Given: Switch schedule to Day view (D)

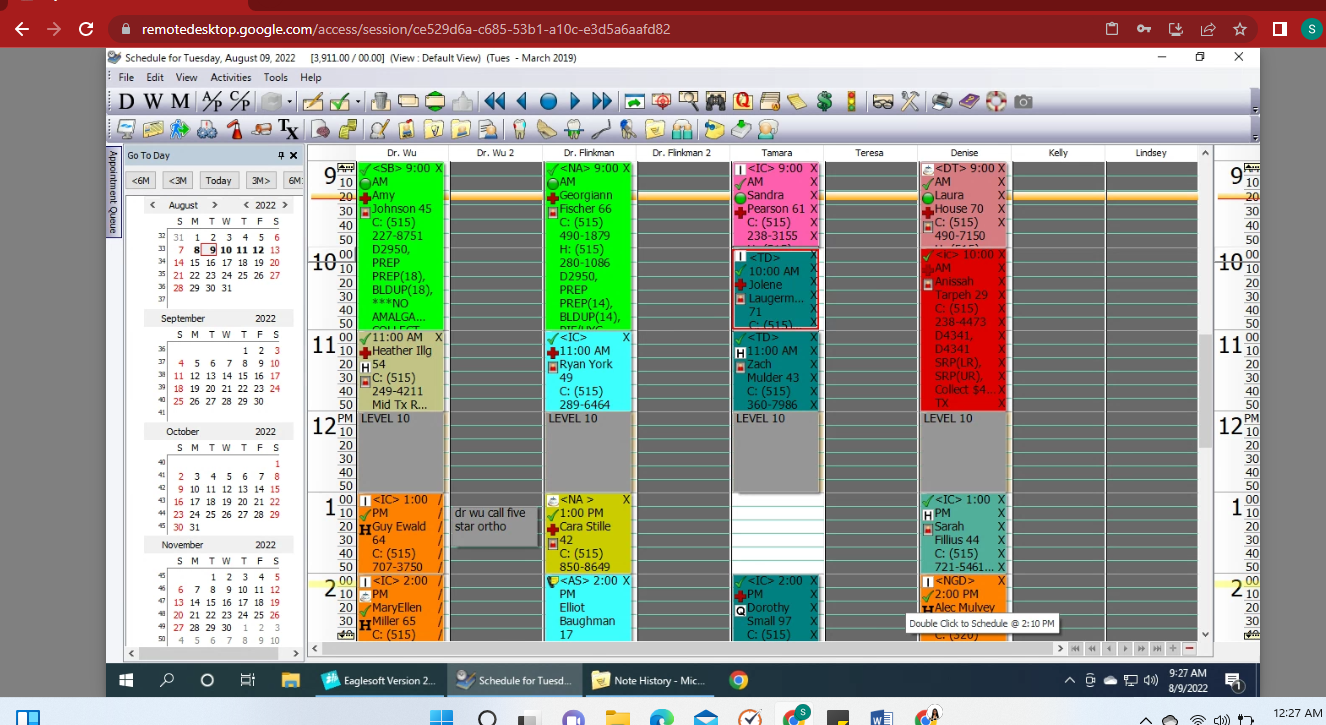Looking at the screenshot, I should pos(126,101).
